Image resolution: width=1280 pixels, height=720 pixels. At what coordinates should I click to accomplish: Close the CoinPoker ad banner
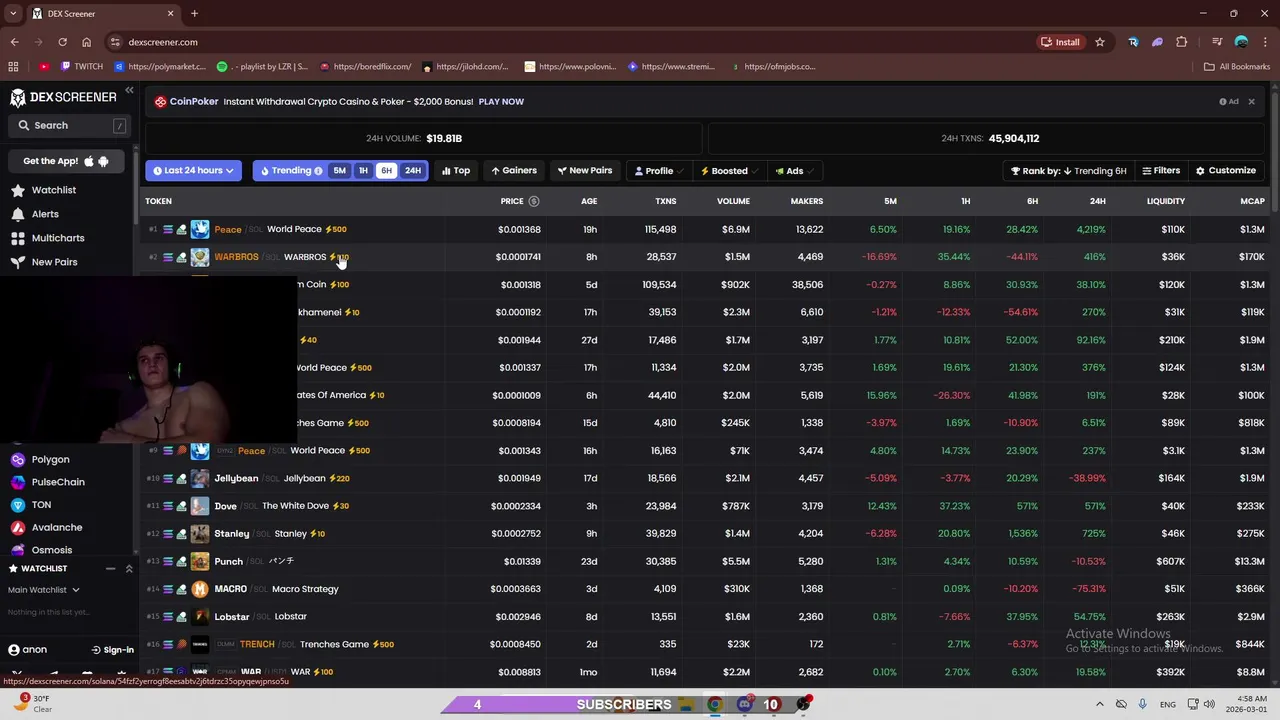(x=1251, y=102)
